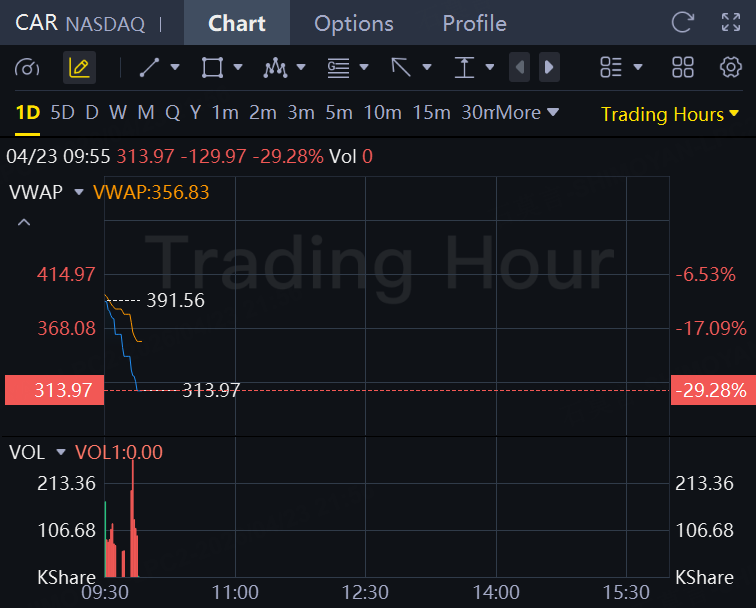Choose the wave pattern drawing tool

pos(275,68)
